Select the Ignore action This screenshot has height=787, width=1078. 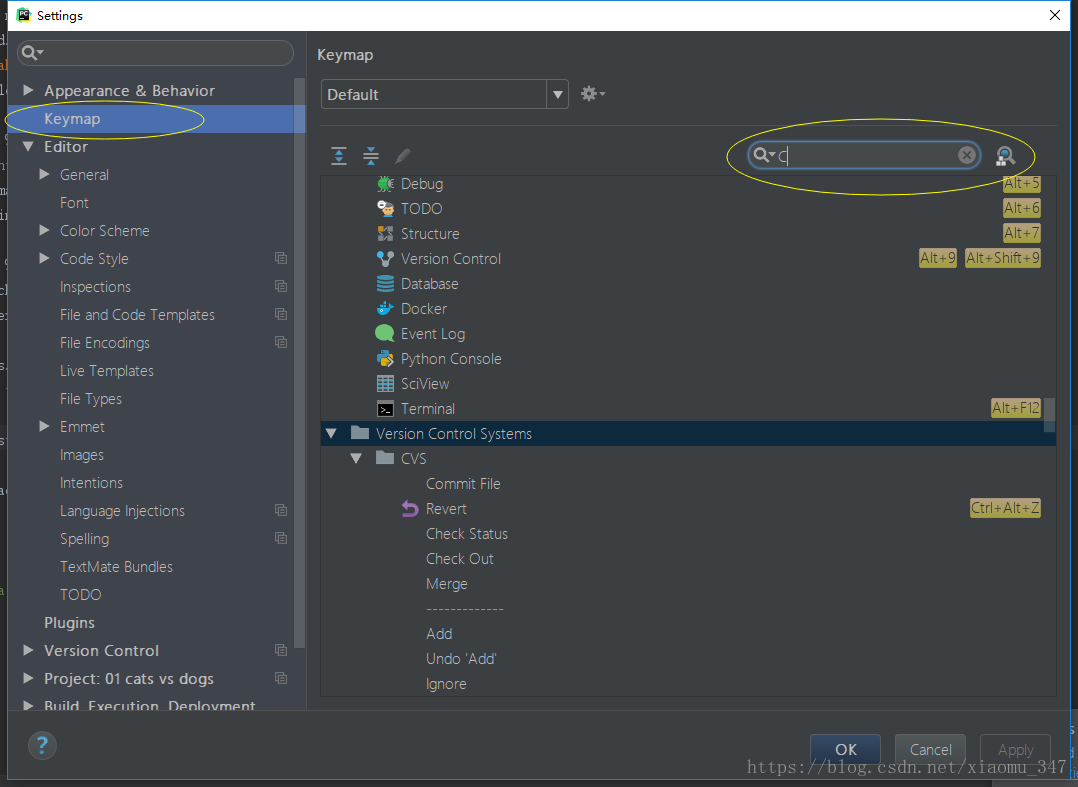click(446, 684)
